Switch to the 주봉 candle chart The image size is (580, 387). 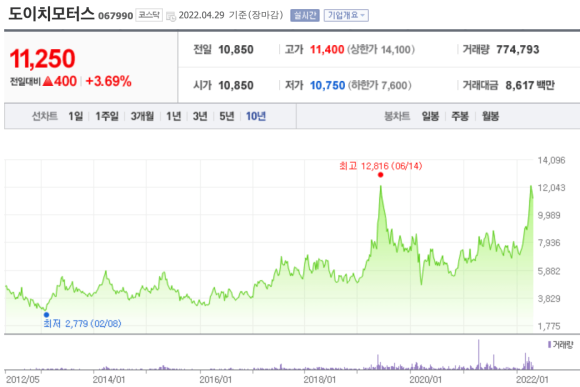[460, 116]
